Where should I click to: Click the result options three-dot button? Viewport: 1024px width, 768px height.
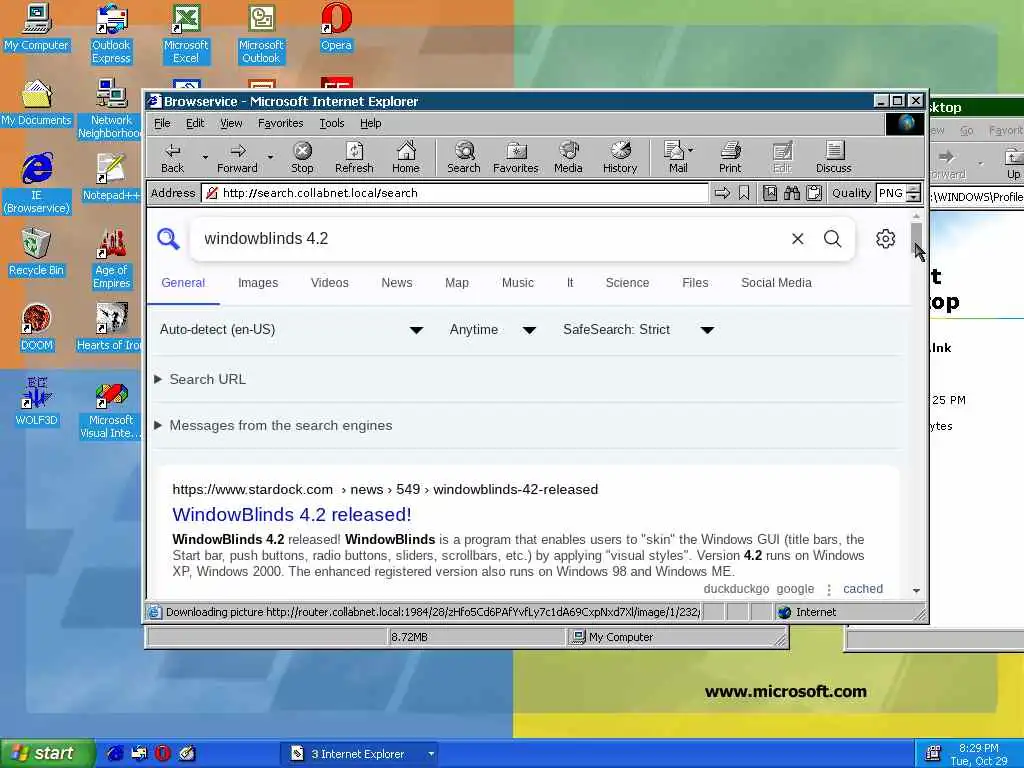point(829,590)
